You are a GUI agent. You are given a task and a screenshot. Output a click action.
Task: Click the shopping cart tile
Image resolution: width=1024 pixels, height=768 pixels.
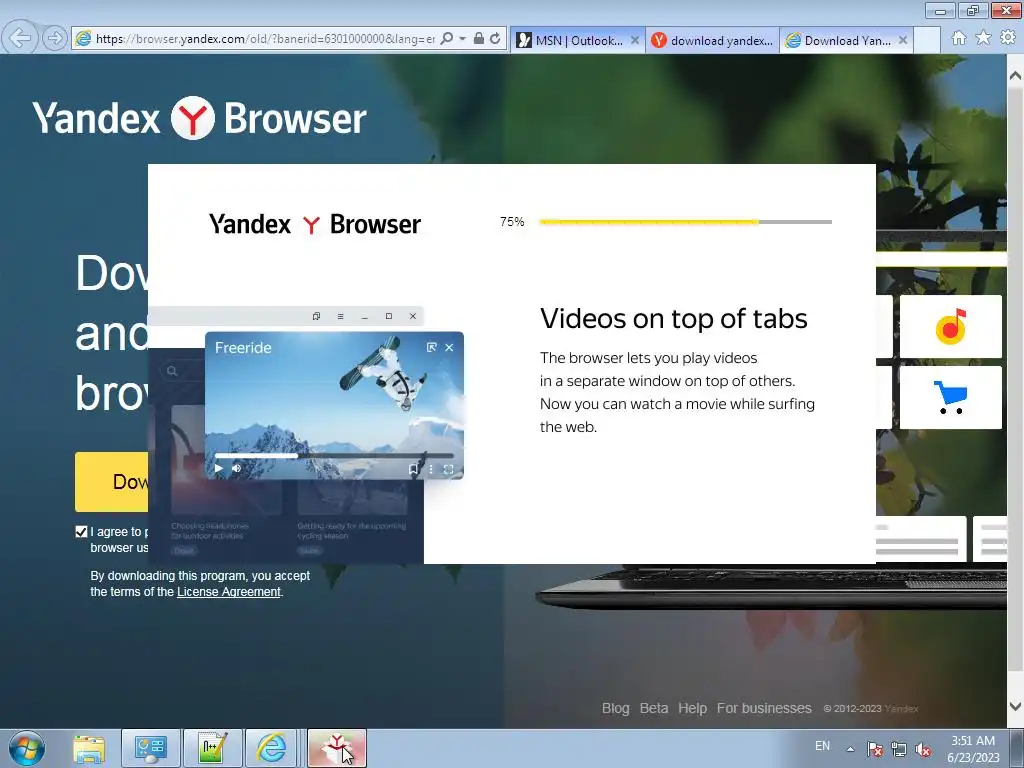click(x=950, y=397)
